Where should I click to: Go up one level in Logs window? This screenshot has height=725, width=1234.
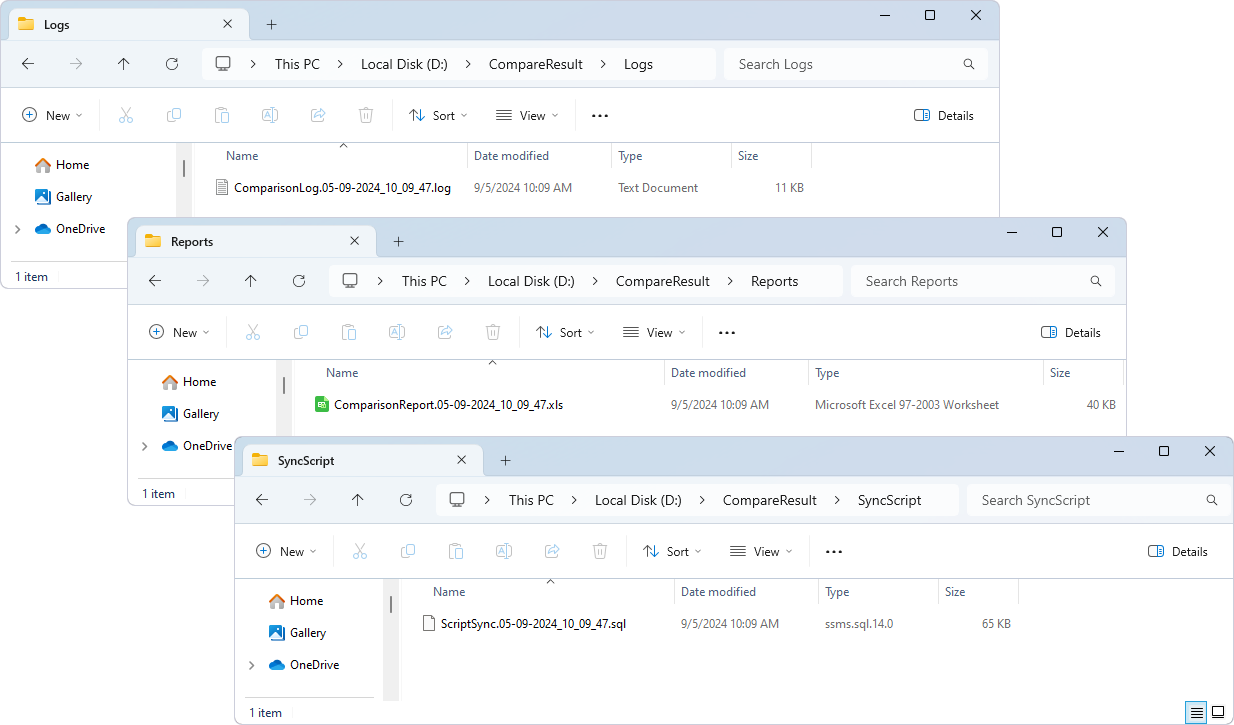124,64
